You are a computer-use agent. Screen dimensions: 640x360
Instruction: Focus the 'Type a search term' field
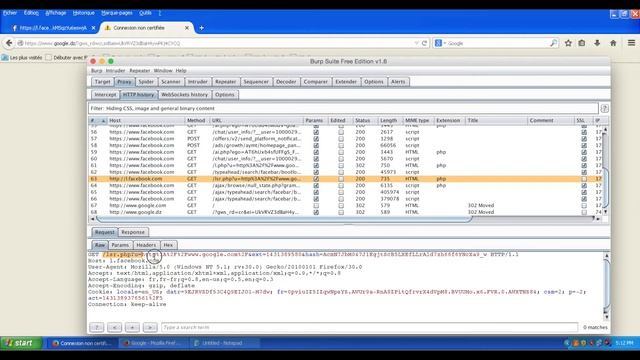(x=369, y=327)
